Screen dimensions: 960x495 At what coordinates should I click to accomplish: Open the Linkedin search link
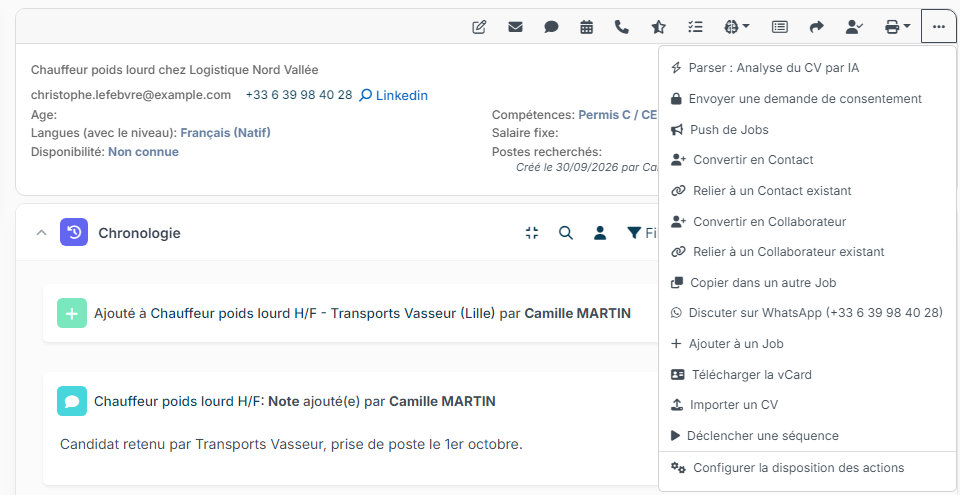[x=394, y=96]
